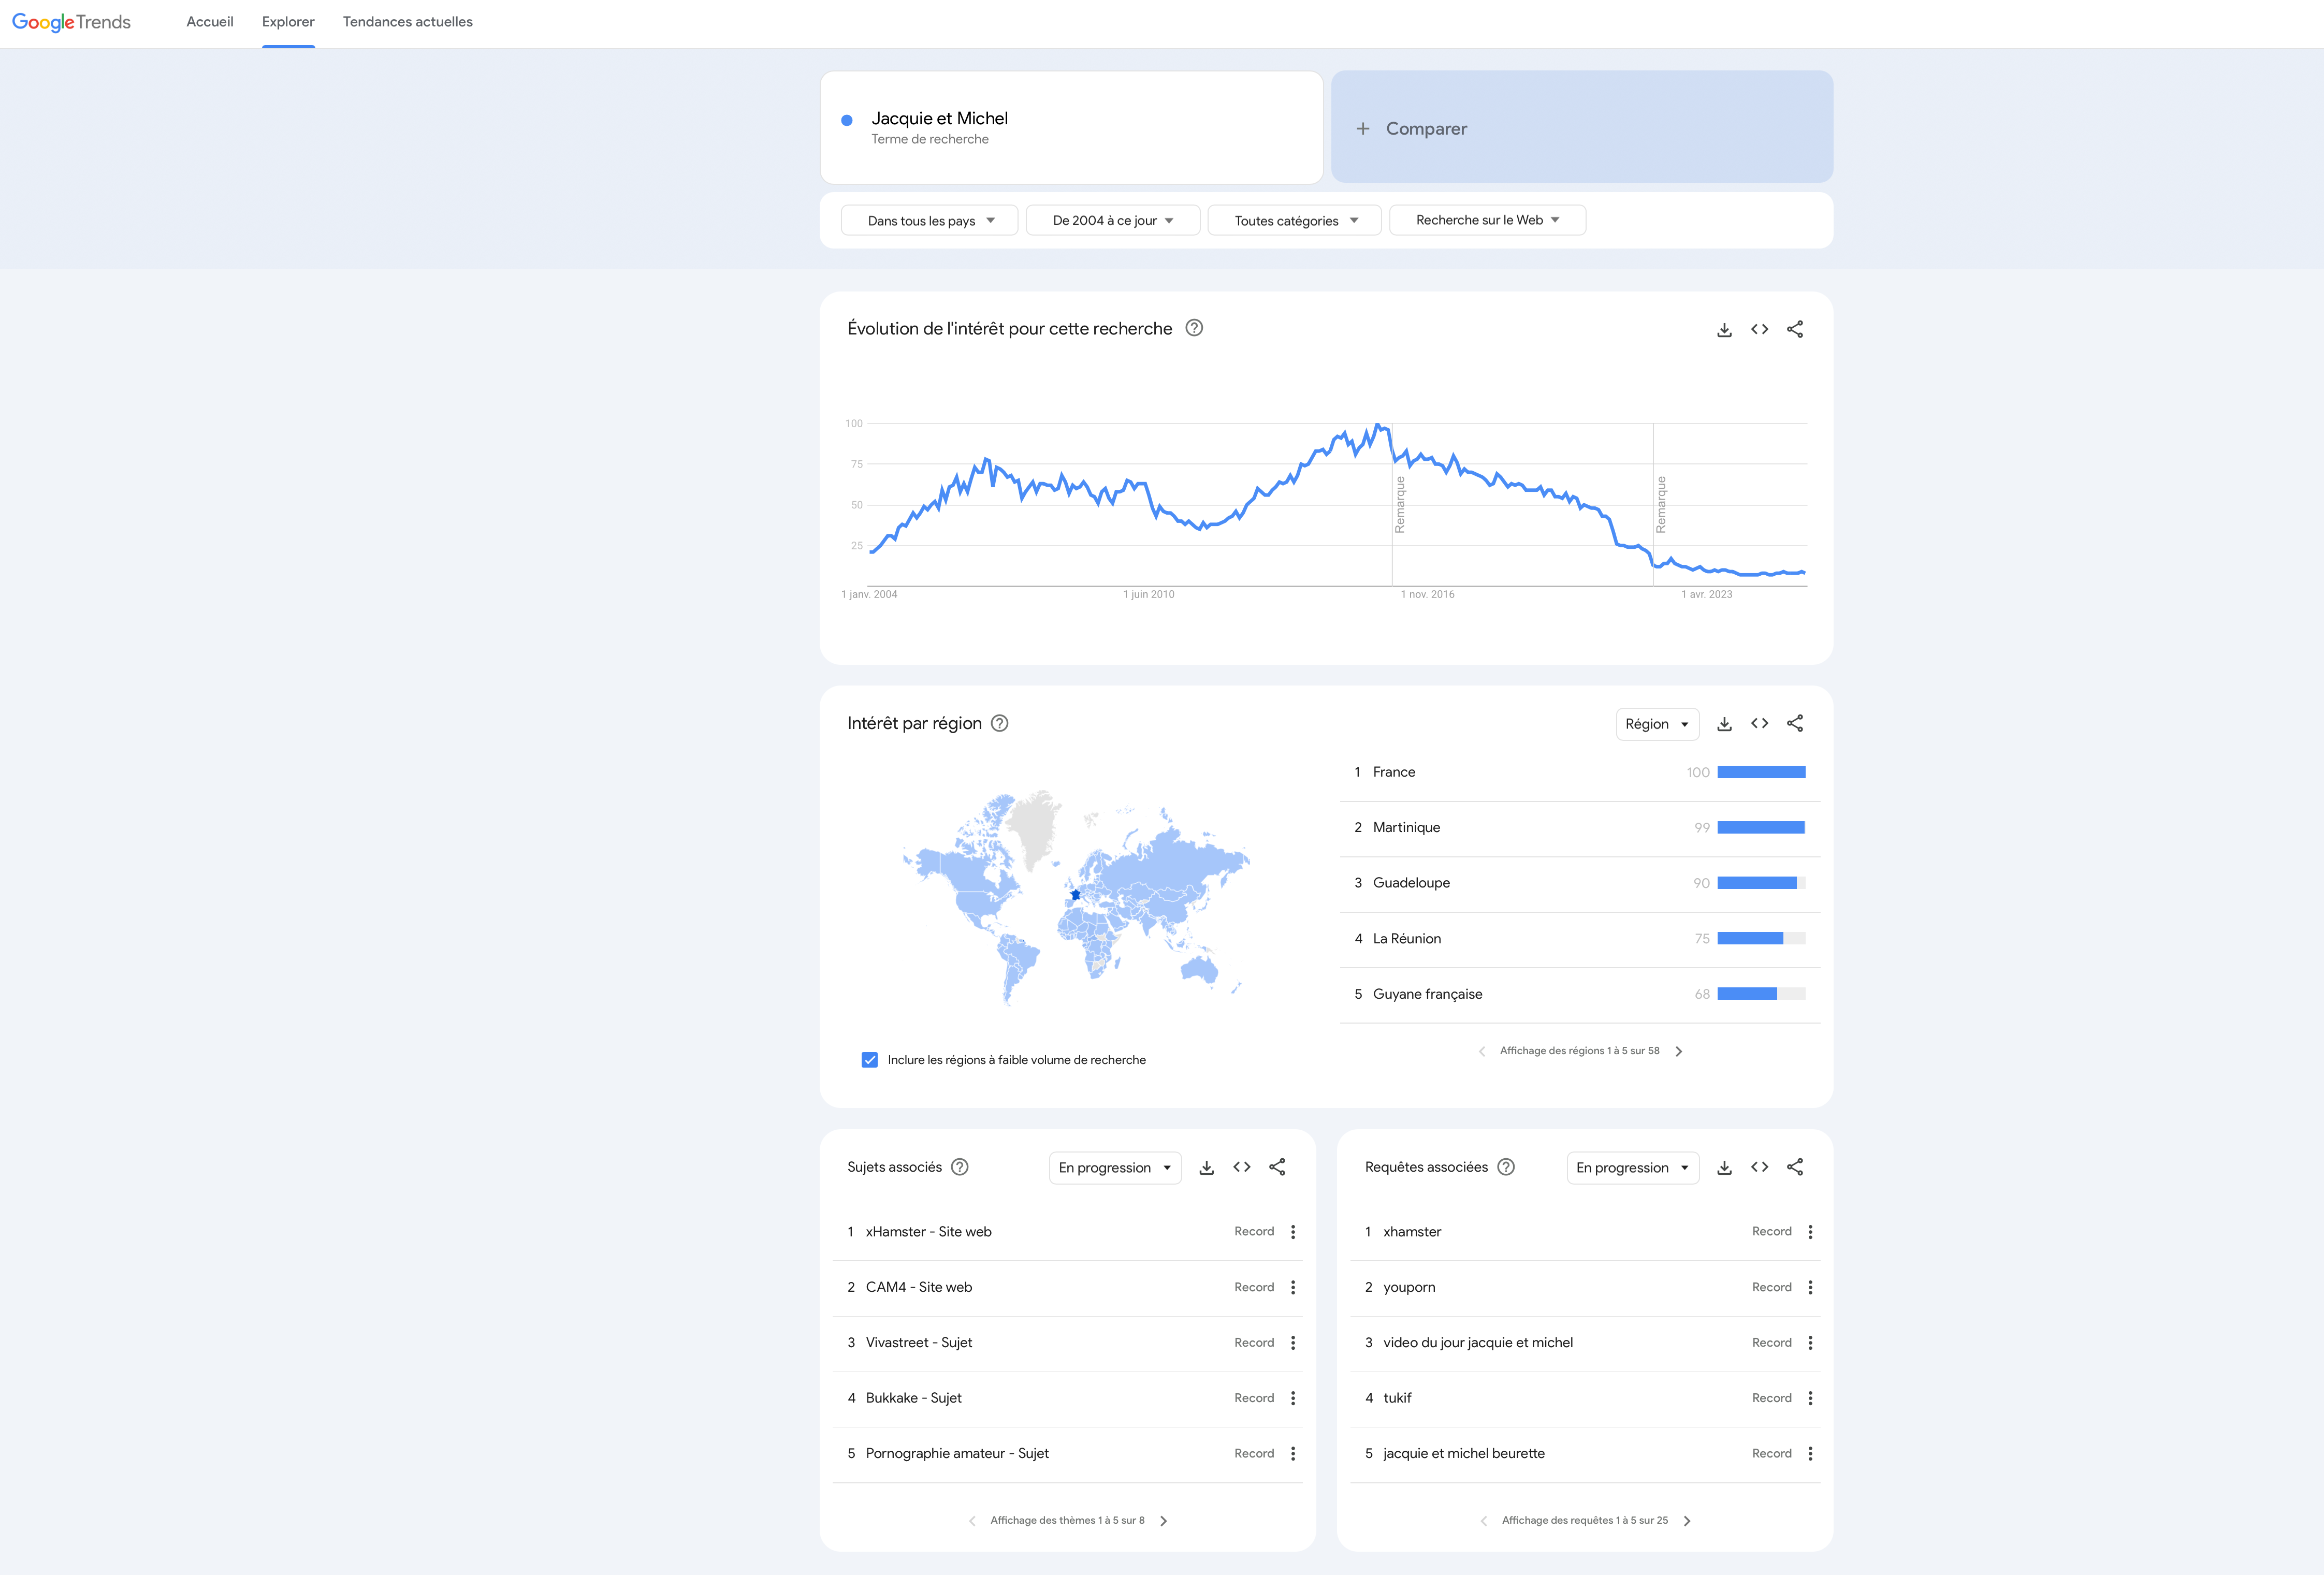The image size is (2324, 1575).
Task: Click the blue dot beside Jacquie et Michel
Action: click(x=847, y=120)
